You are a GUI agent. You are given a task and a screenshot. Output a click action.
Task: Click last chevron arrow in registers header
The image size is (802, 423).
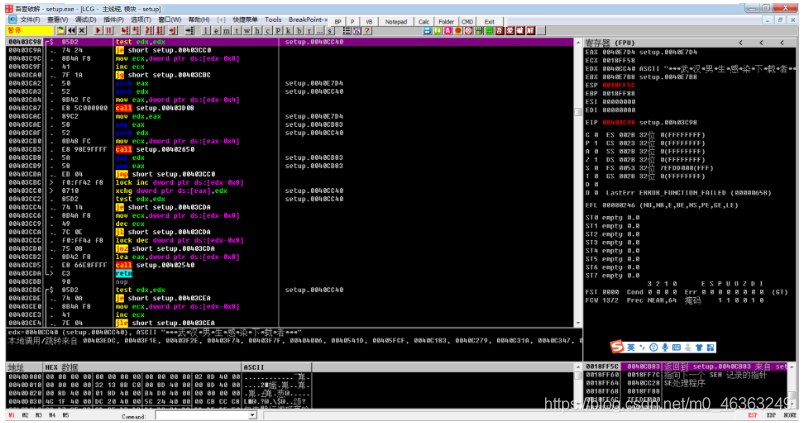point(782,42)
